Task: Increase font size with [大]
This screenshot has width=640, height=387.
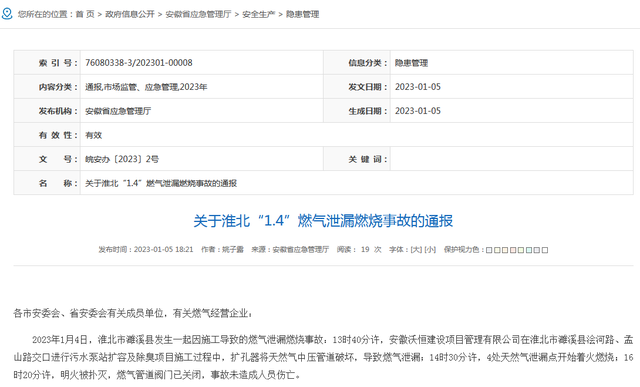Action: click(x=416, y=249)
